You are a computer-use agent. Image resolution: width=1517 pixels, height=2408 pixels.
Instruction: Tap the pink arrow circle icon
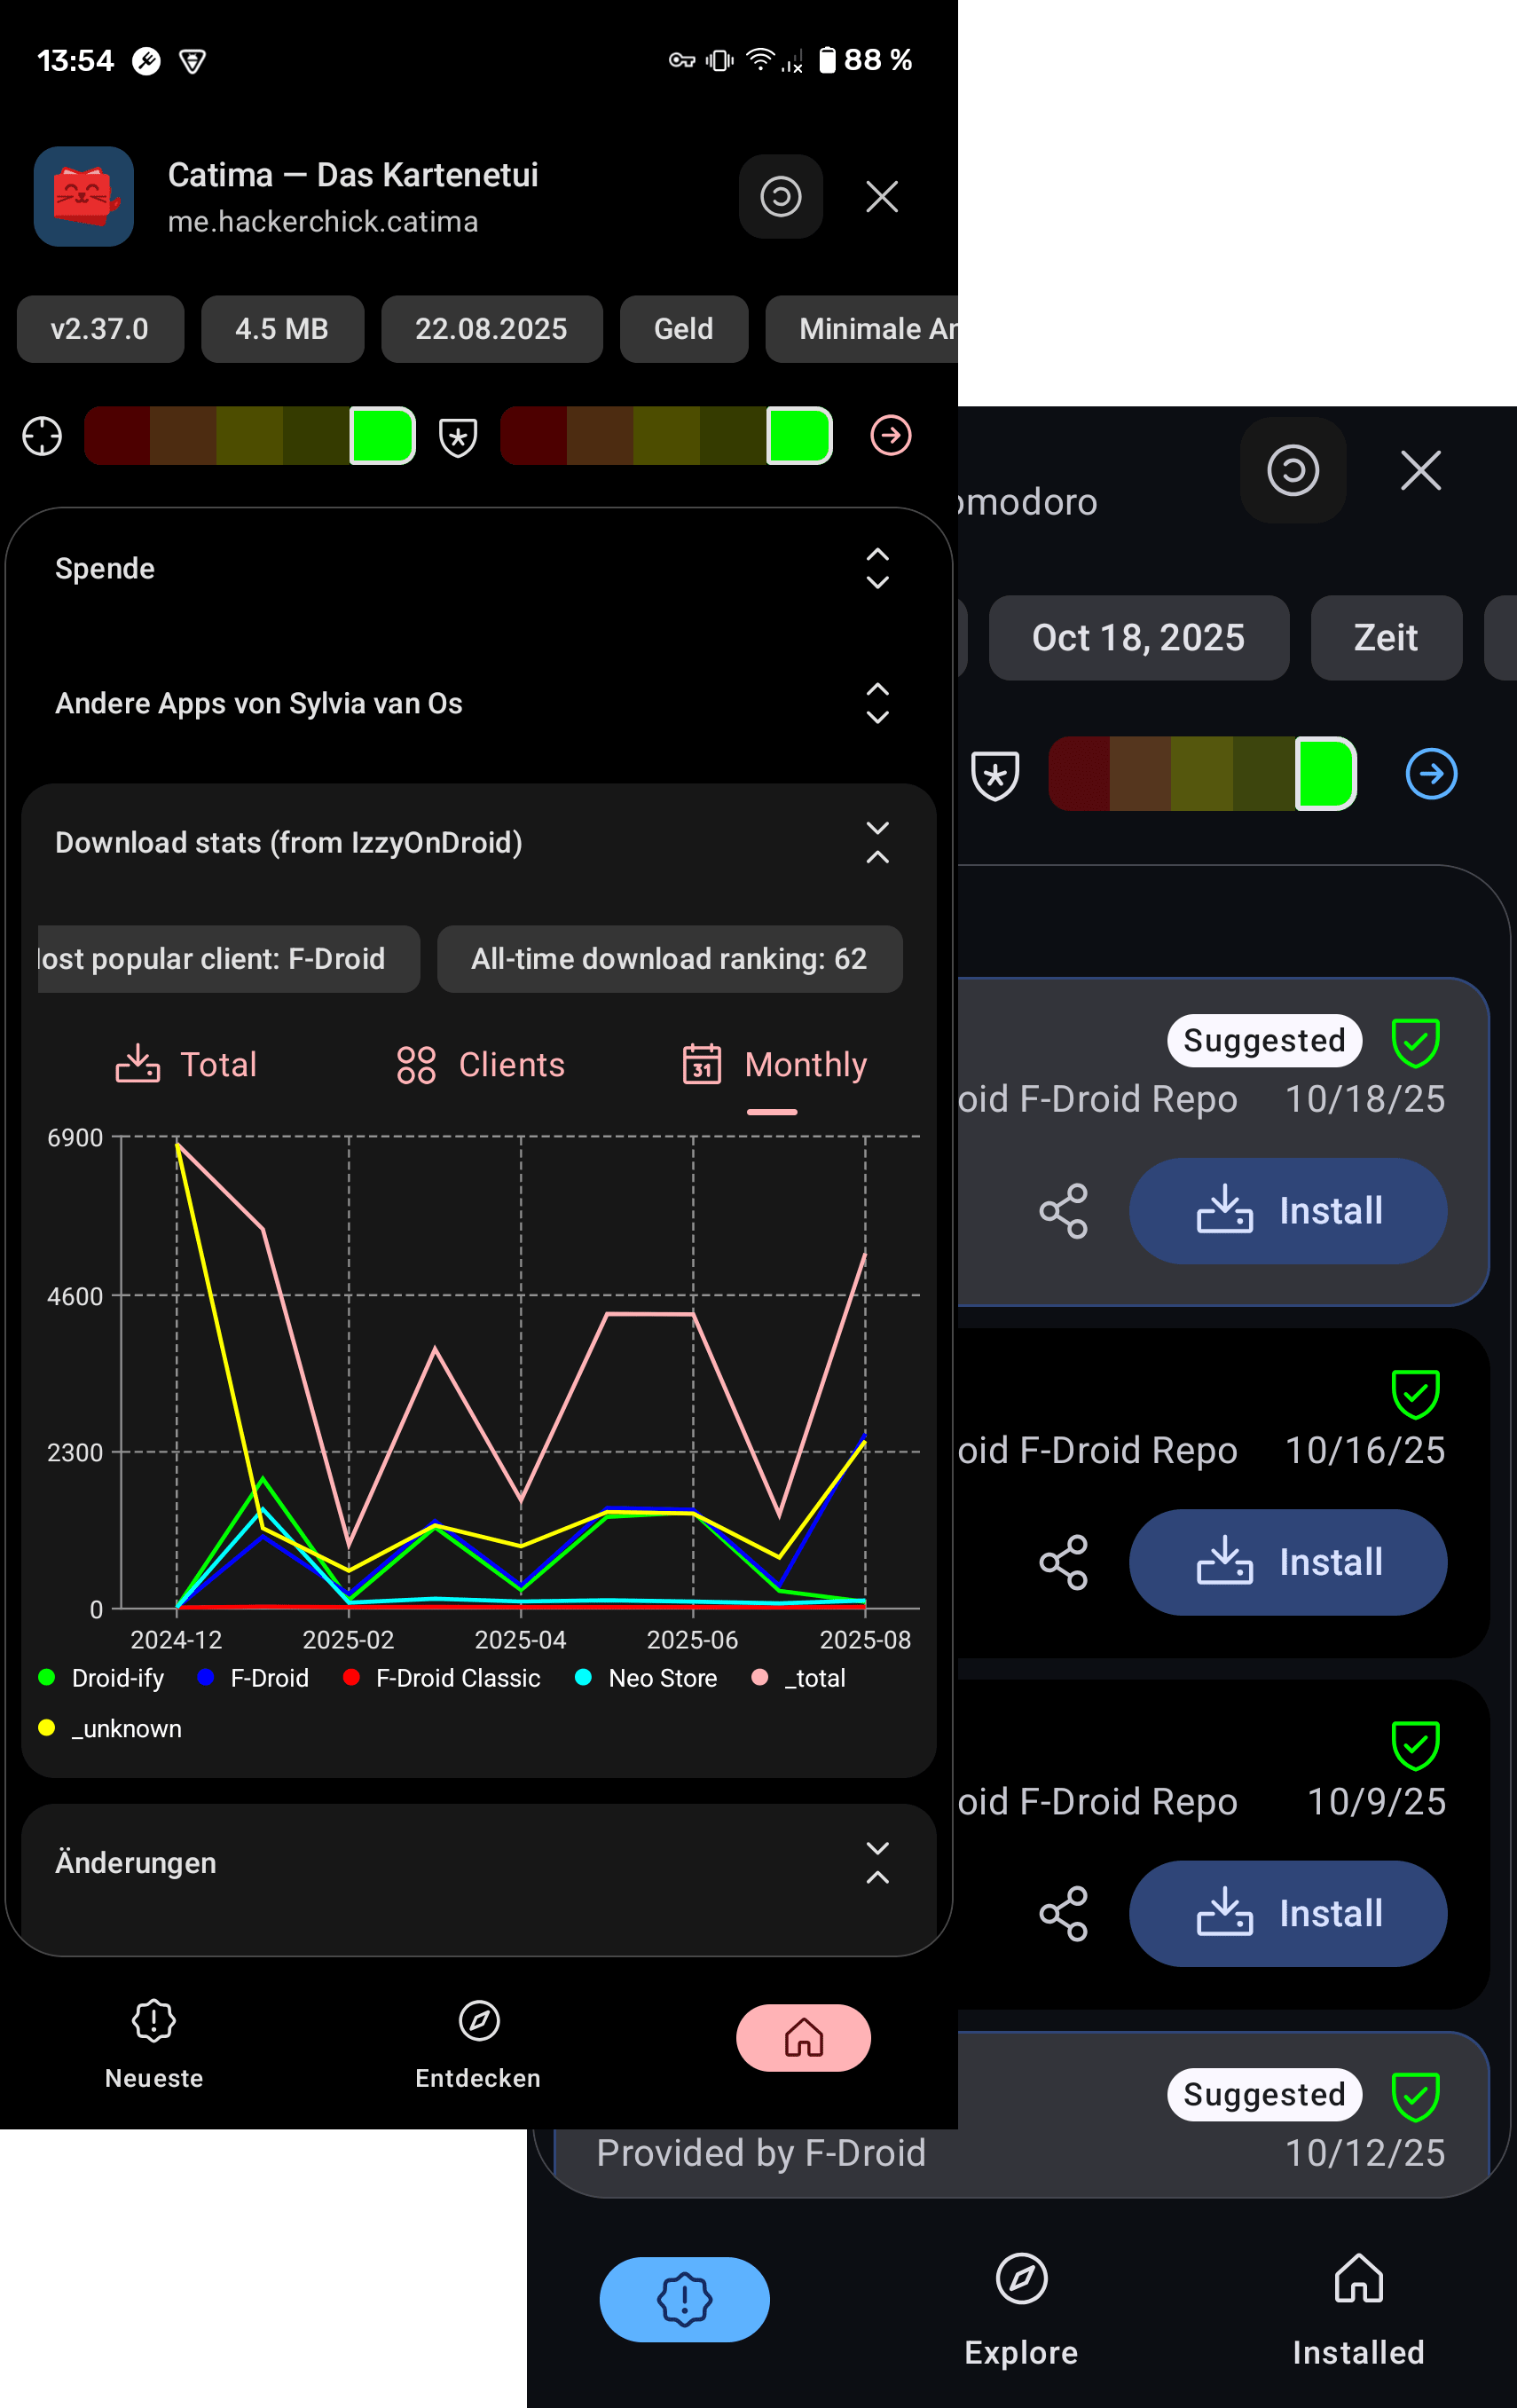890,436
